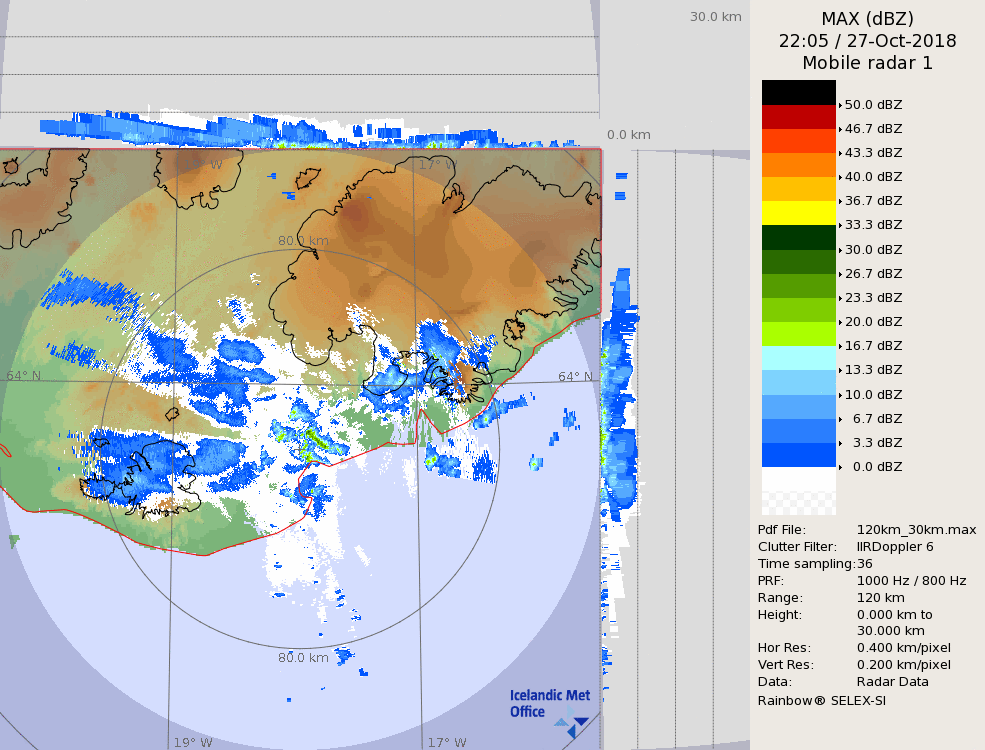This screenshot has width=985, height=750.
Task: Choose the orange 40.0 dBZ legend swatch
Action: 798,165
